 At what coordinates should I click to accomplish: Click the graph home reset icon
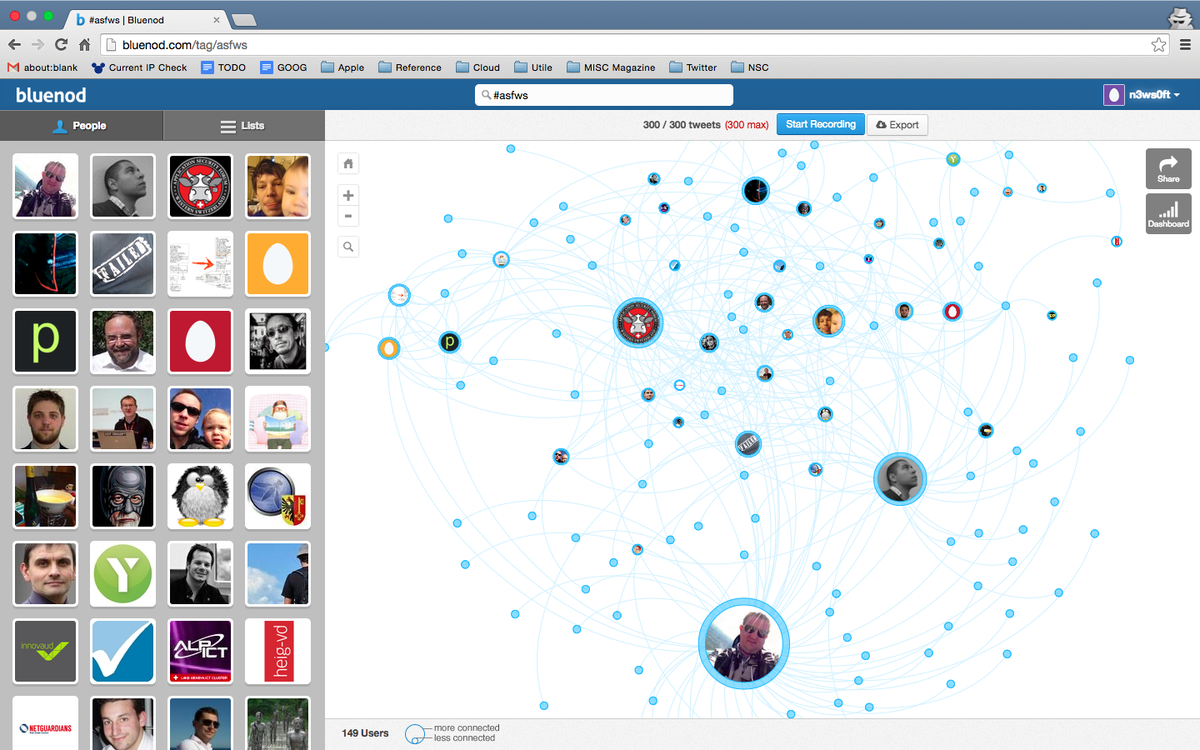click(348, 163)
